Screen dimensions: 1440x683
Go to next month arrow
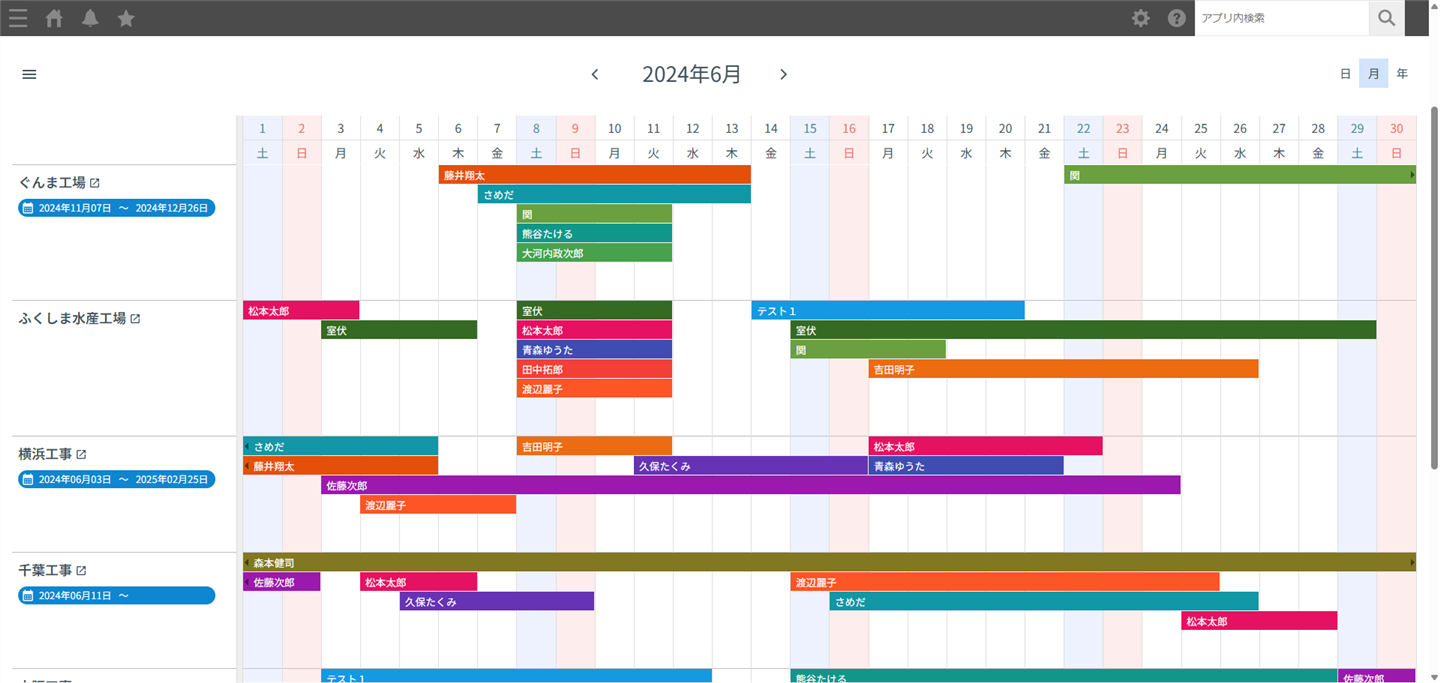click(783, 74)
